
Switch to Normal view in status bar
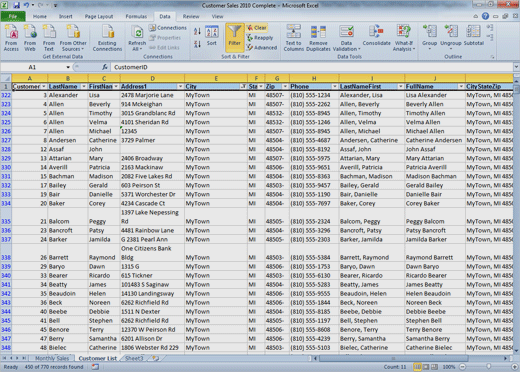(x=417, y=367)
